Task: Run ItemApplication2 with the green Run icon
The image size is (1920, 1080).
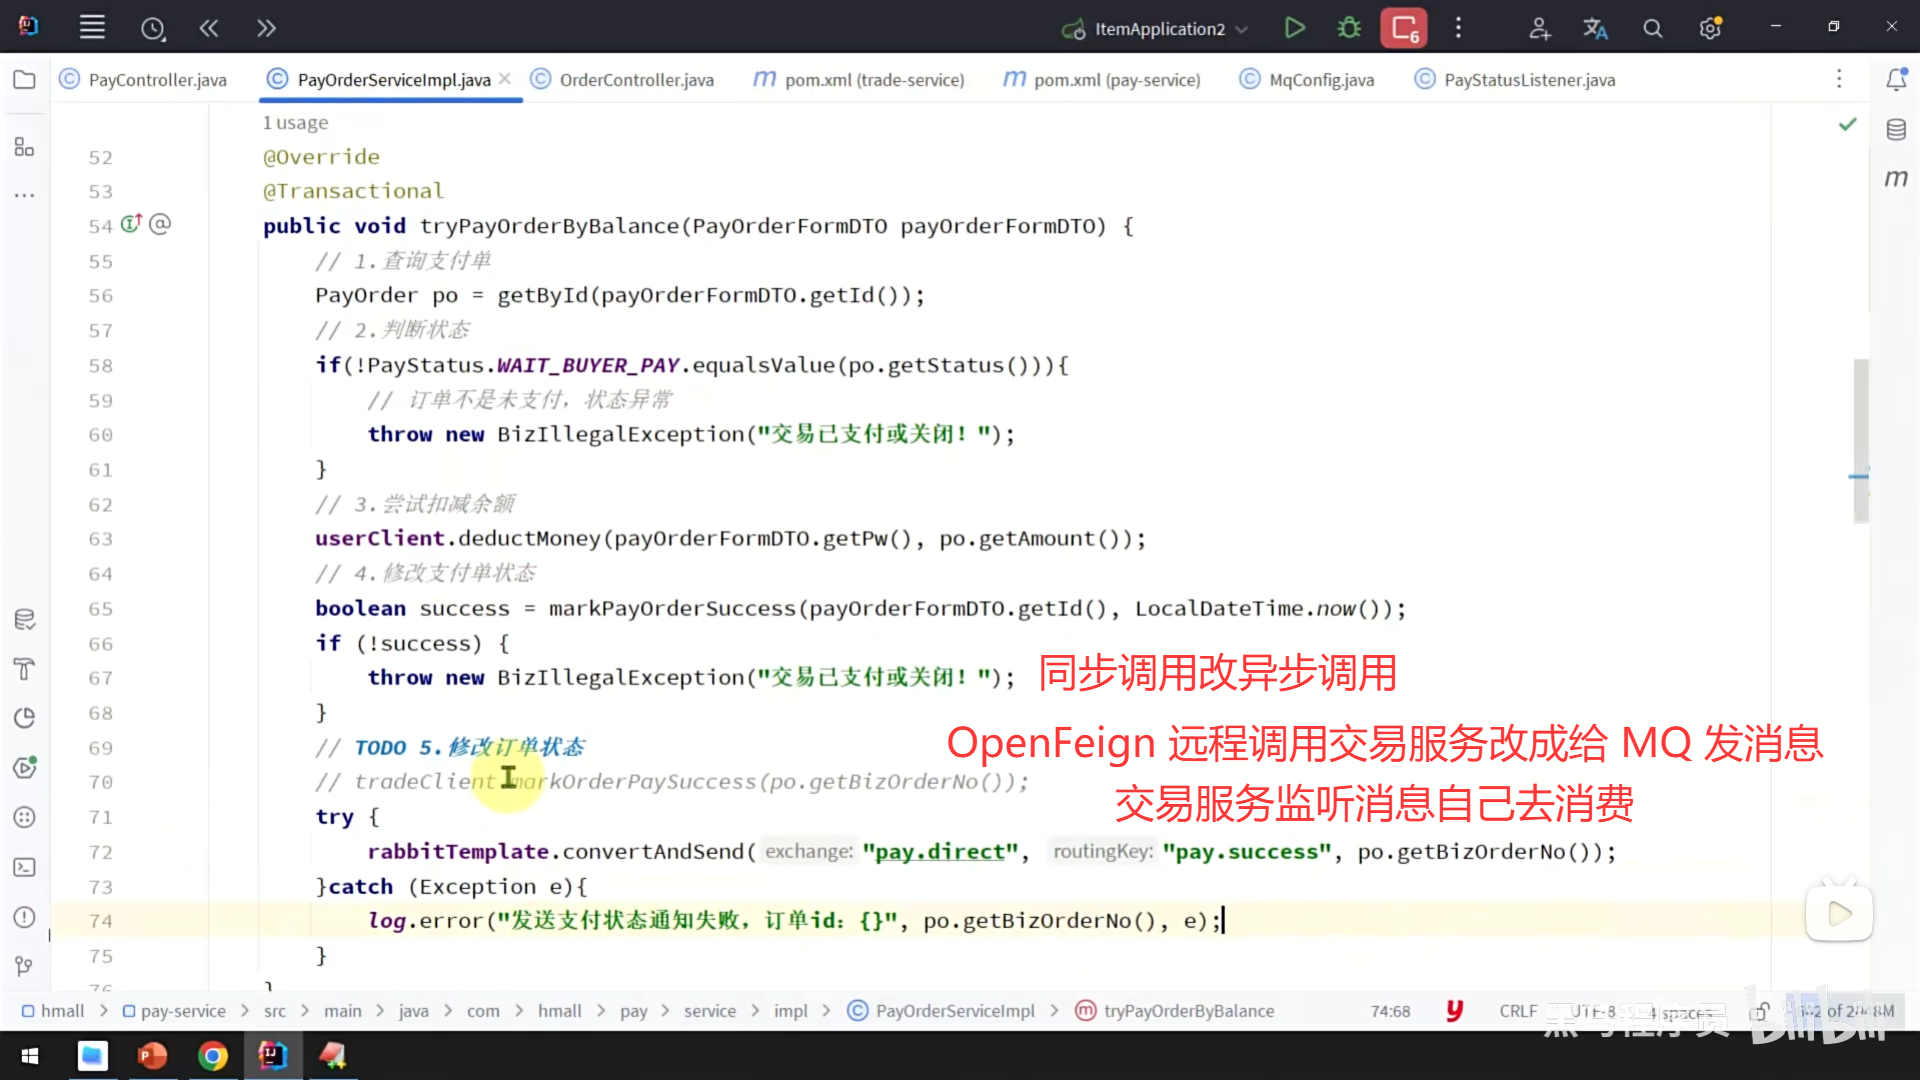Action: point(1294,28)
